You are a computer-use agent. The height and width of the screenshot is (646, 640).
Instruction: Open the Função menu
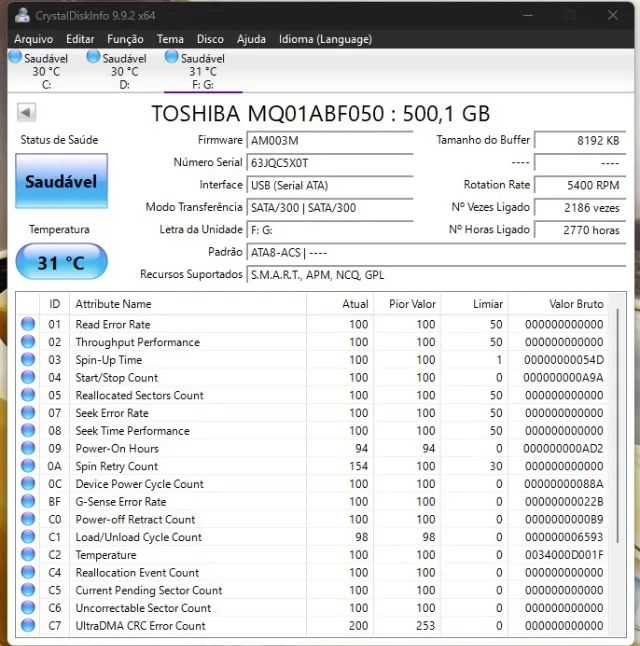[125, 39]
